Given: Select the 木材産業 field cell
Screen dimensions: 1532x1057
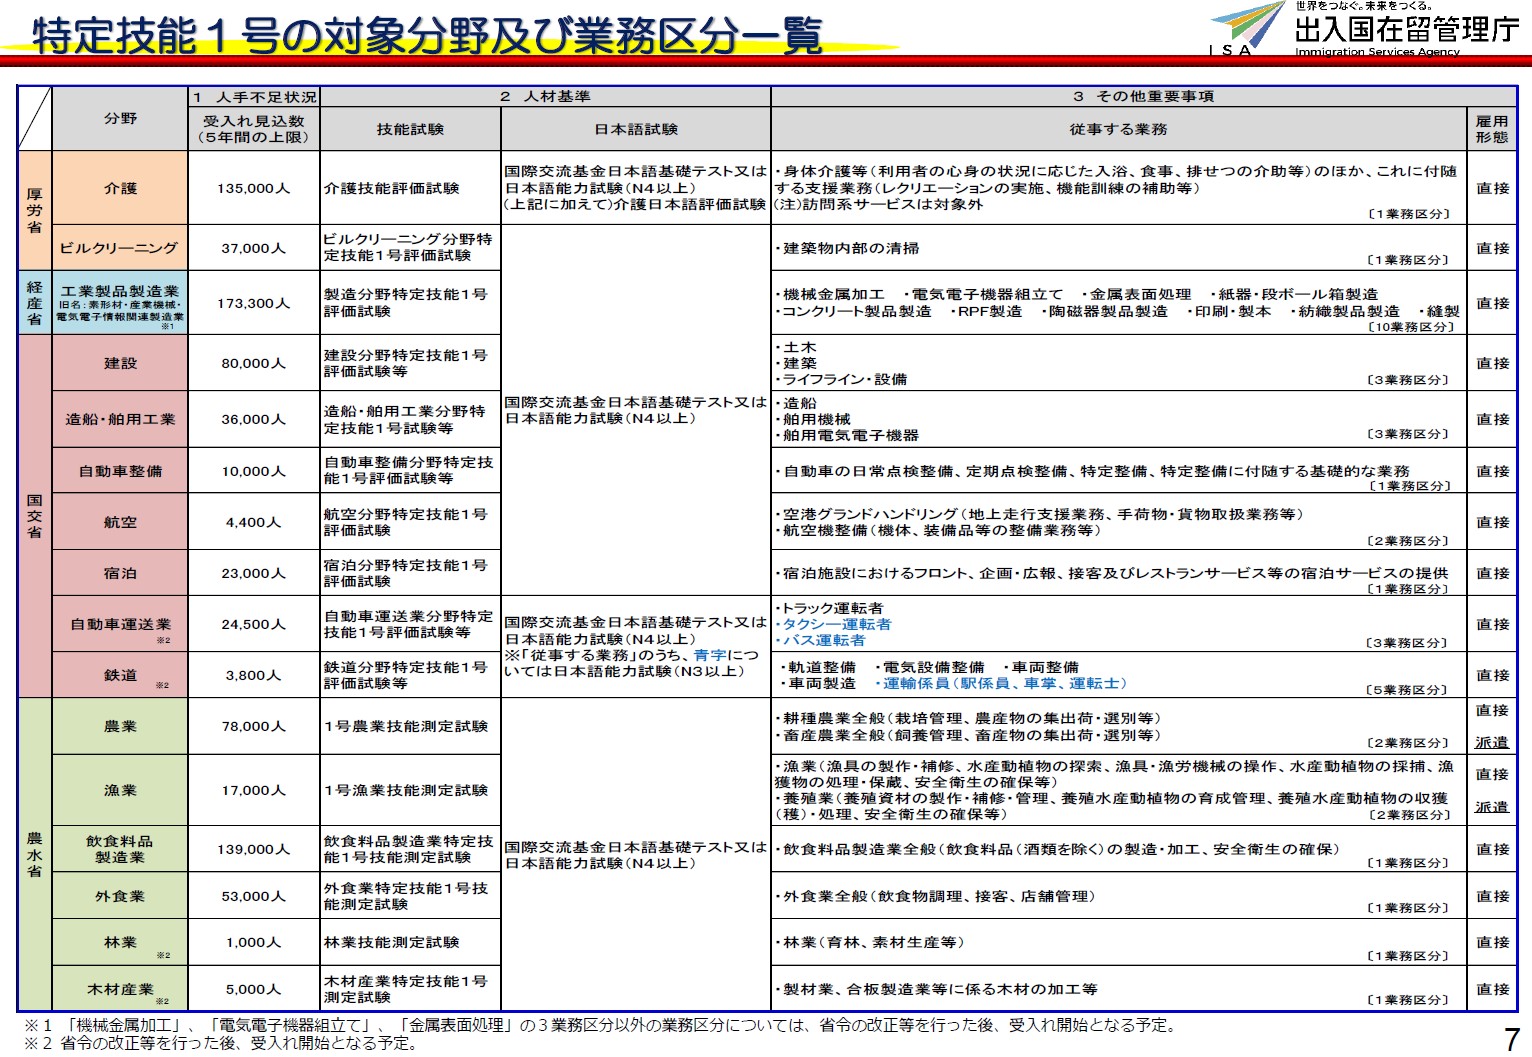Looking at the screenshot, I should click(x=120, y=989).
